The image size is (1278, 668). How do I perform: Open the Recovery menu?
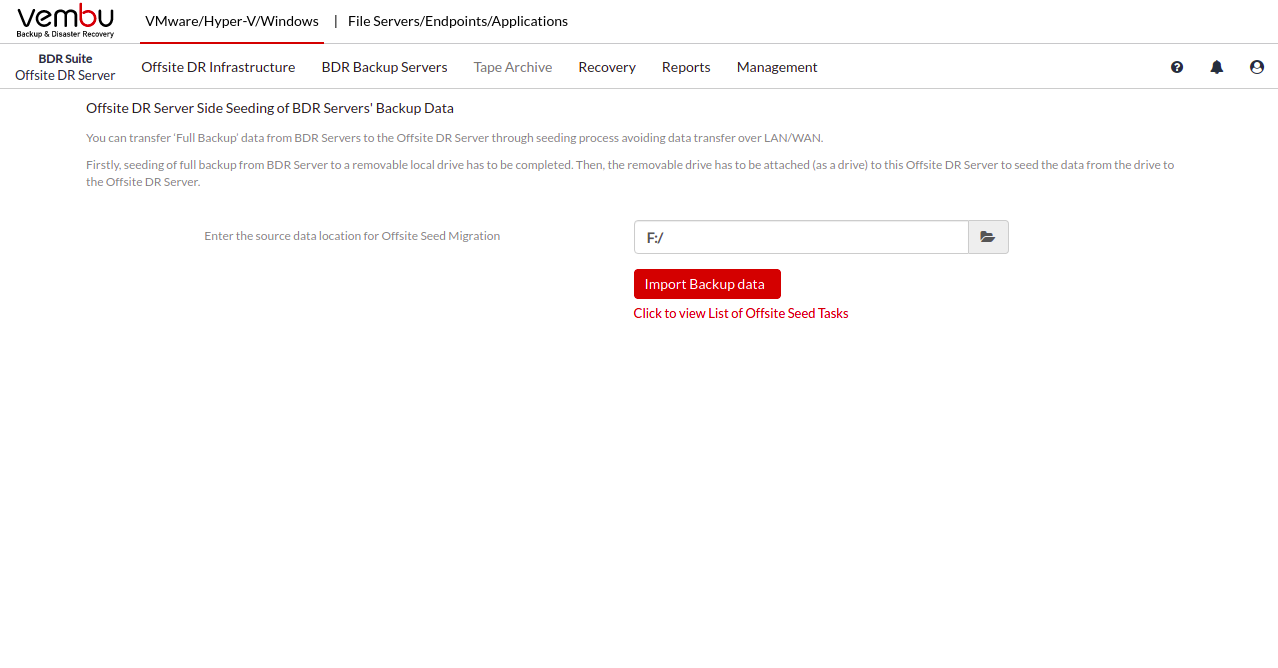(x=607, y=67)
